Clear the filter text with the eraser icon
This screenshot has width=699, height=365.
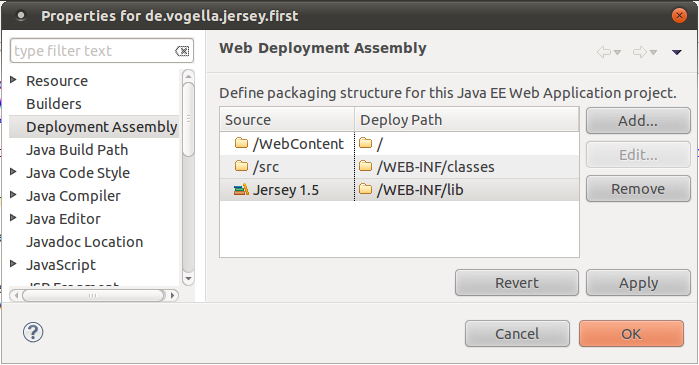182,51
